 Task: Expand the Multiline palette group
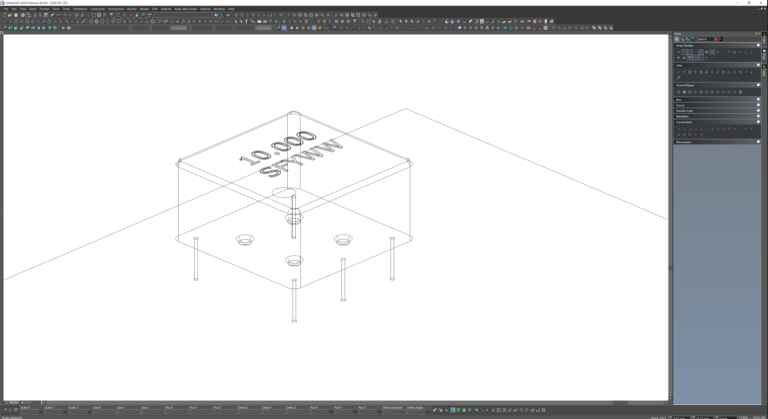758,116
